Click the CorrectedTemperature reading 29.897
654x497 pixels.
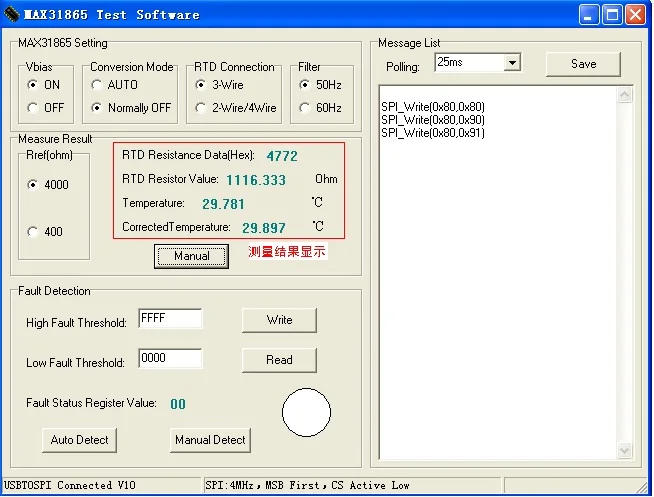(264, 228)
